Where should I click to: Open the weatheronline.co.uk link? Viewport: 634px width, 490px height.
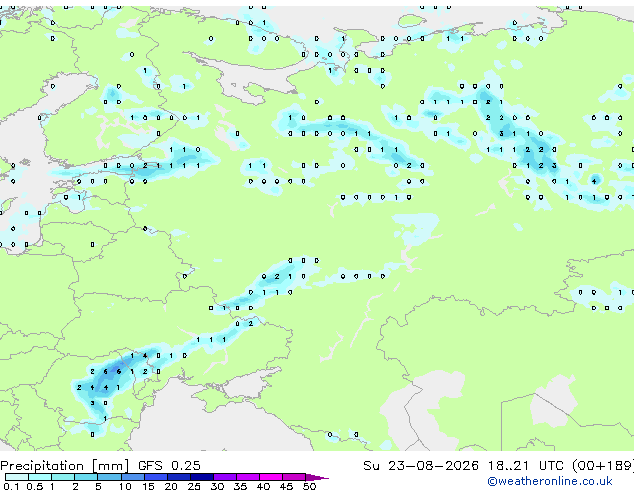pos(549,481)
